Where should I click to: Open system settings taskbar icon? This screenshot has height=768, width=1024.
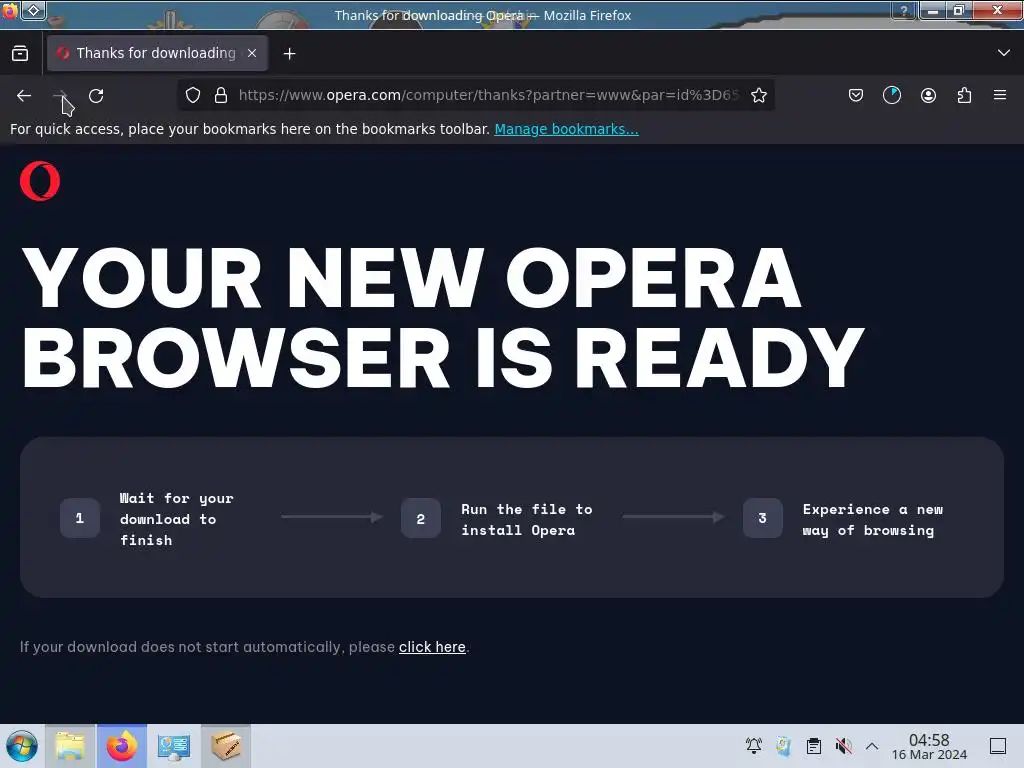pyautogui.click(x=174, y=746)
